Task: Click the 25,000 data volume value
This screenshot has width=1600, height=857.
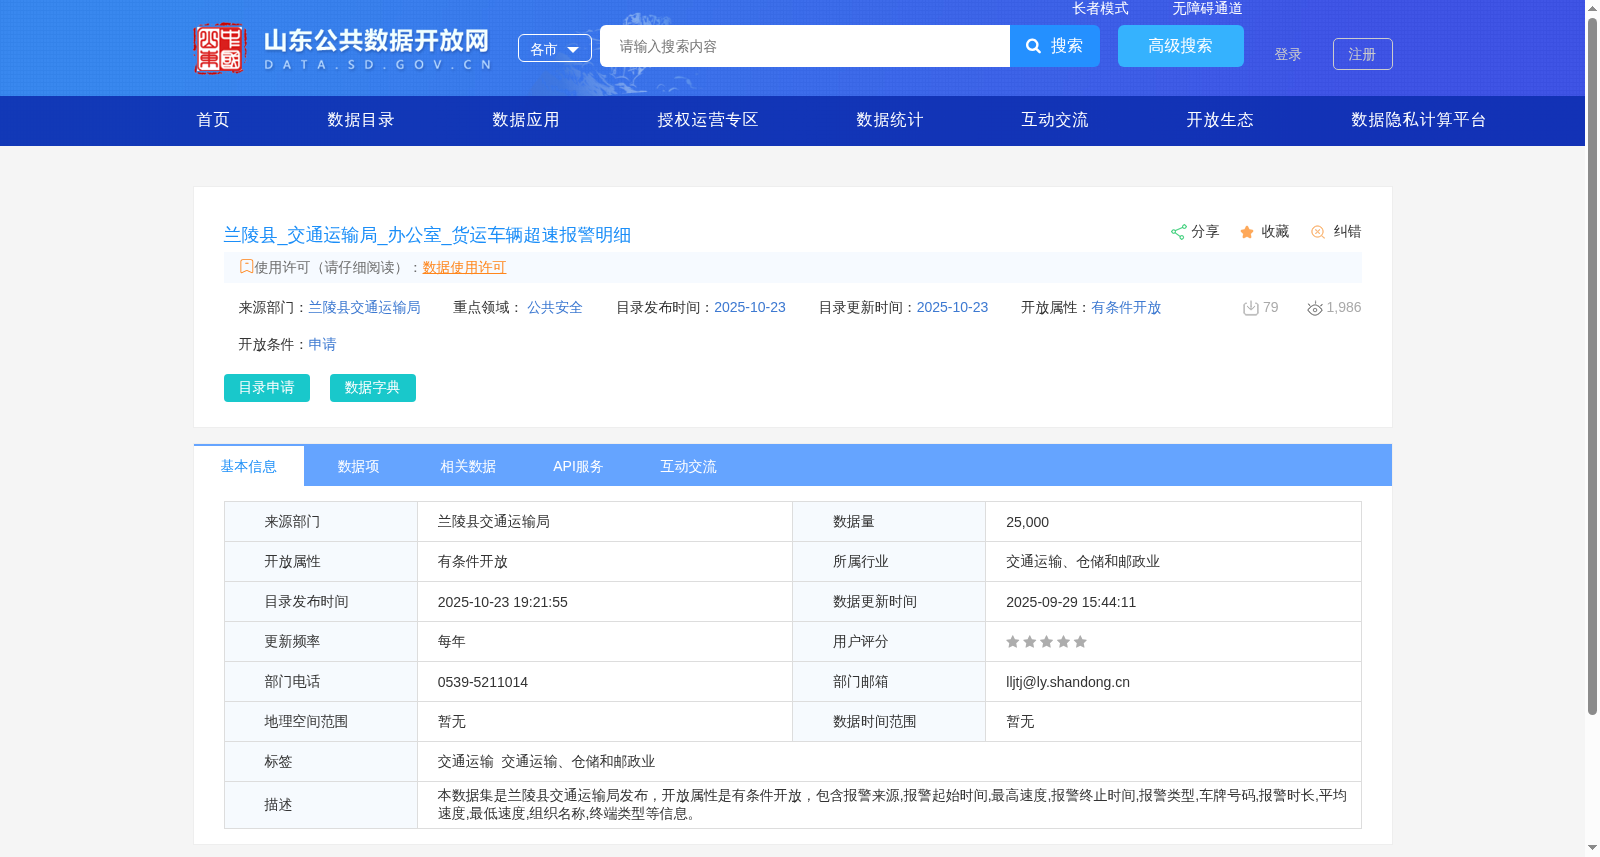Action: tap(1028, 522)
